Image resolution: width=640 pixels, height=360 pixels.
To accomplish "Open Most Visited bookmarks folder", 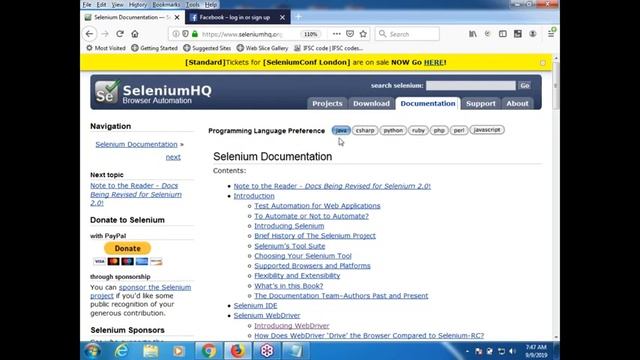I will pos(106,48).
